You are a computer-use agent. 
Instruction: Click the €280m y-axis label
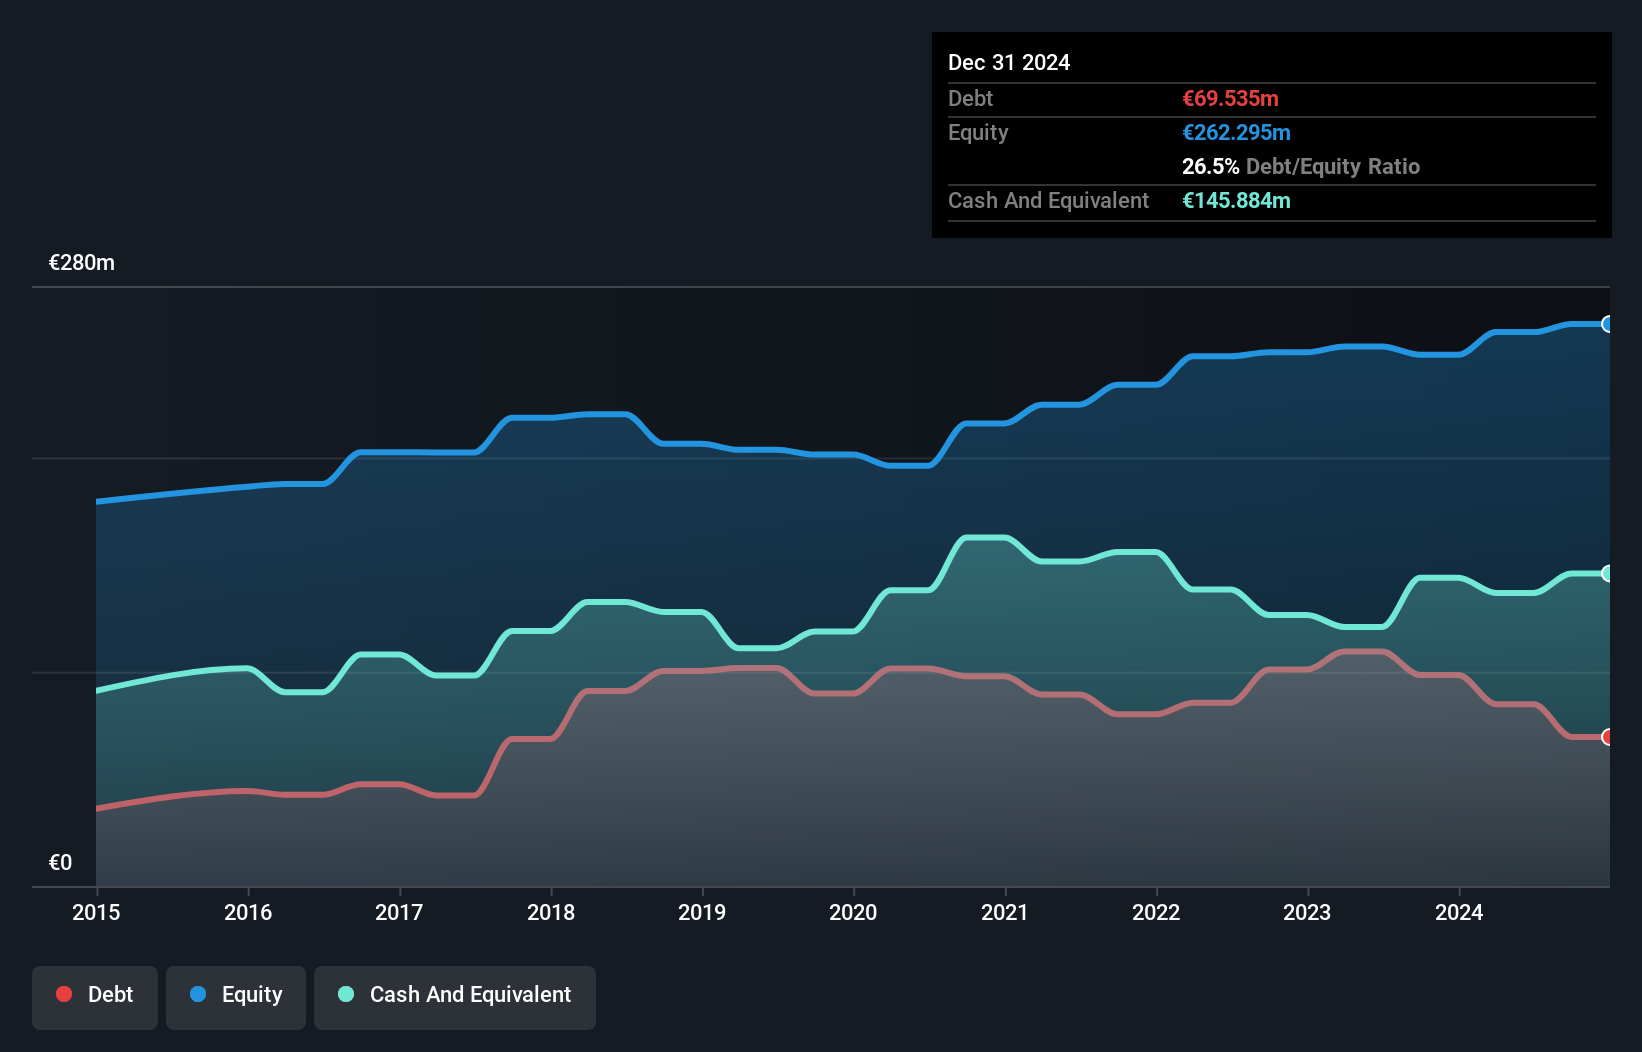82,263
